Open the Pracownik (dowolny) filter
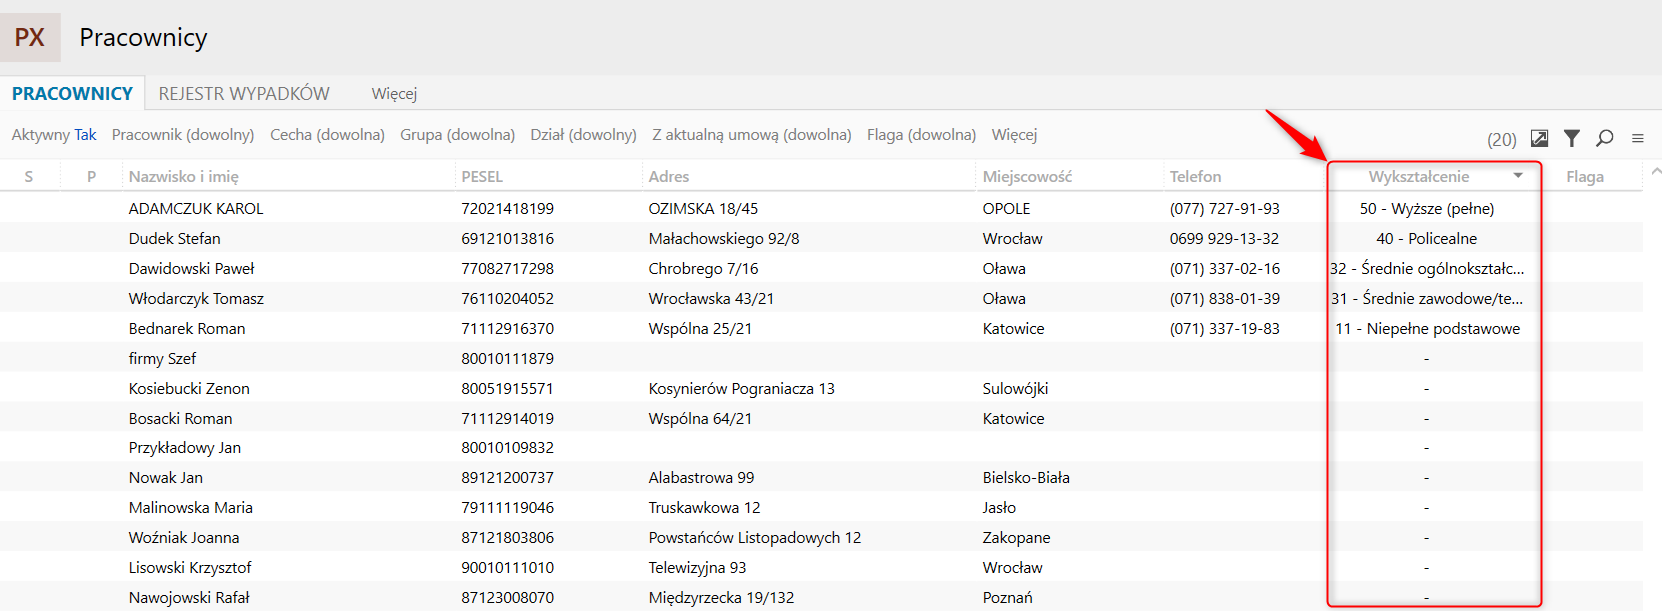 tap(183, 135)
